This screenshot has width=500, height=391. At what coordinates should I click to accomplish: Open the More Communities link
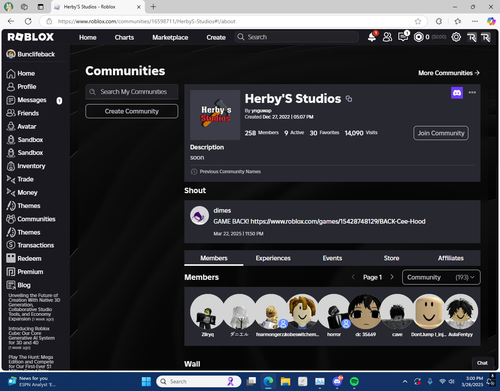click(449, 73)
